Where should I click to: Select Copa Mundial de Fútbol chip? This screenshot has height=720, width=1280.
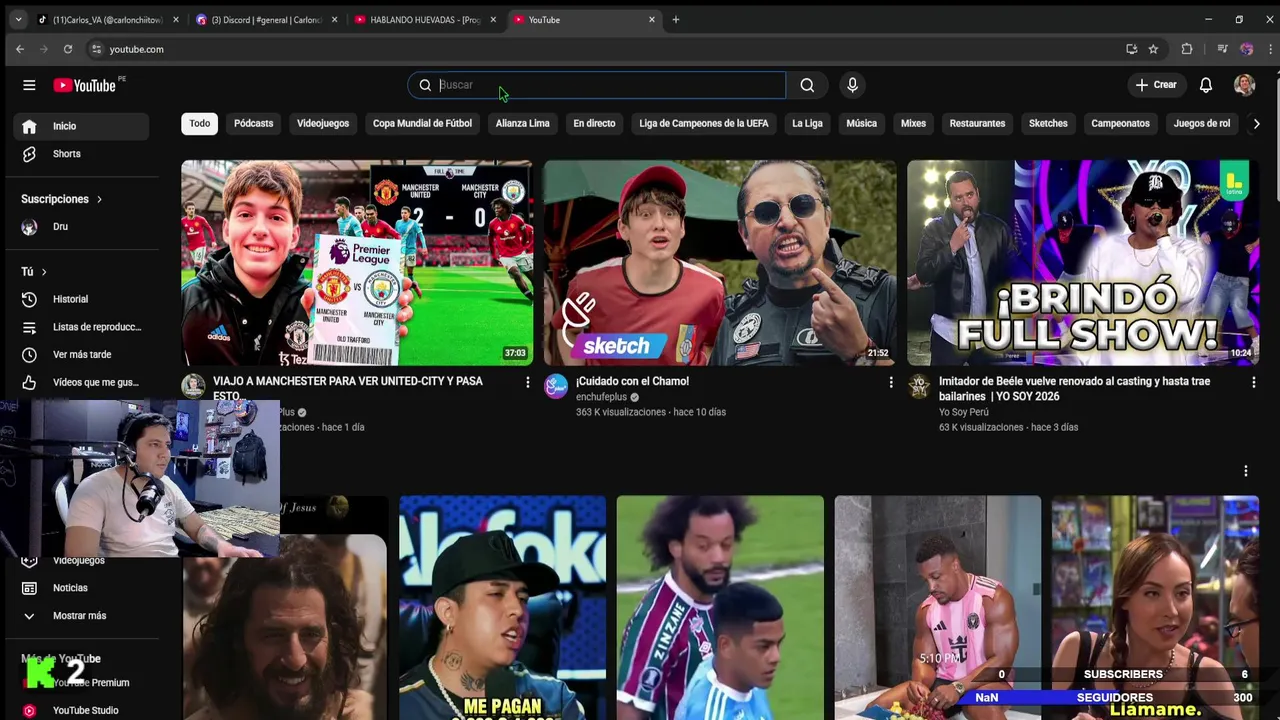[422, 124]
